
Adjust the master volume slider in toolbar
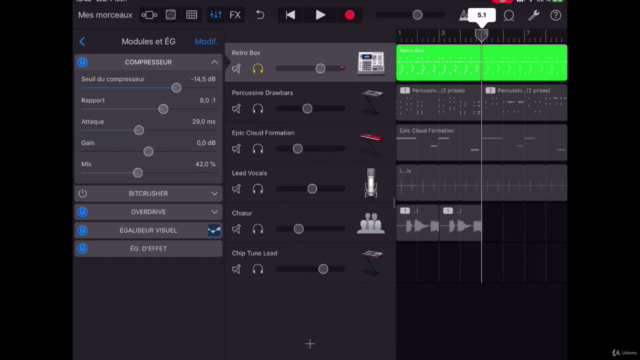pyautogui.click(x=417, y=15)
